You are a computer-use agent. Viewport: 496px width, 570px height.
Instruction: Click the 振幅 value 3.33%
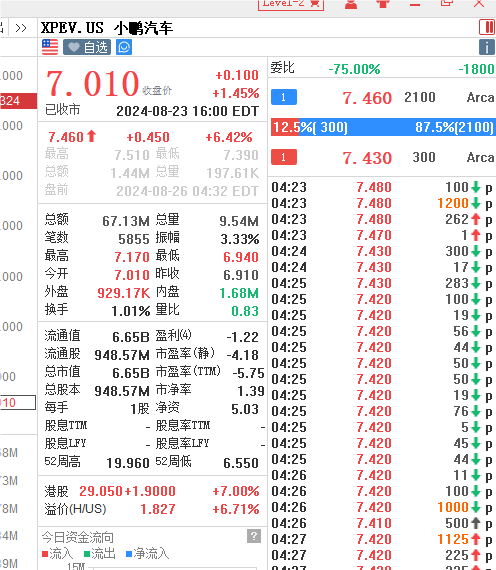[x=240, y=239]
